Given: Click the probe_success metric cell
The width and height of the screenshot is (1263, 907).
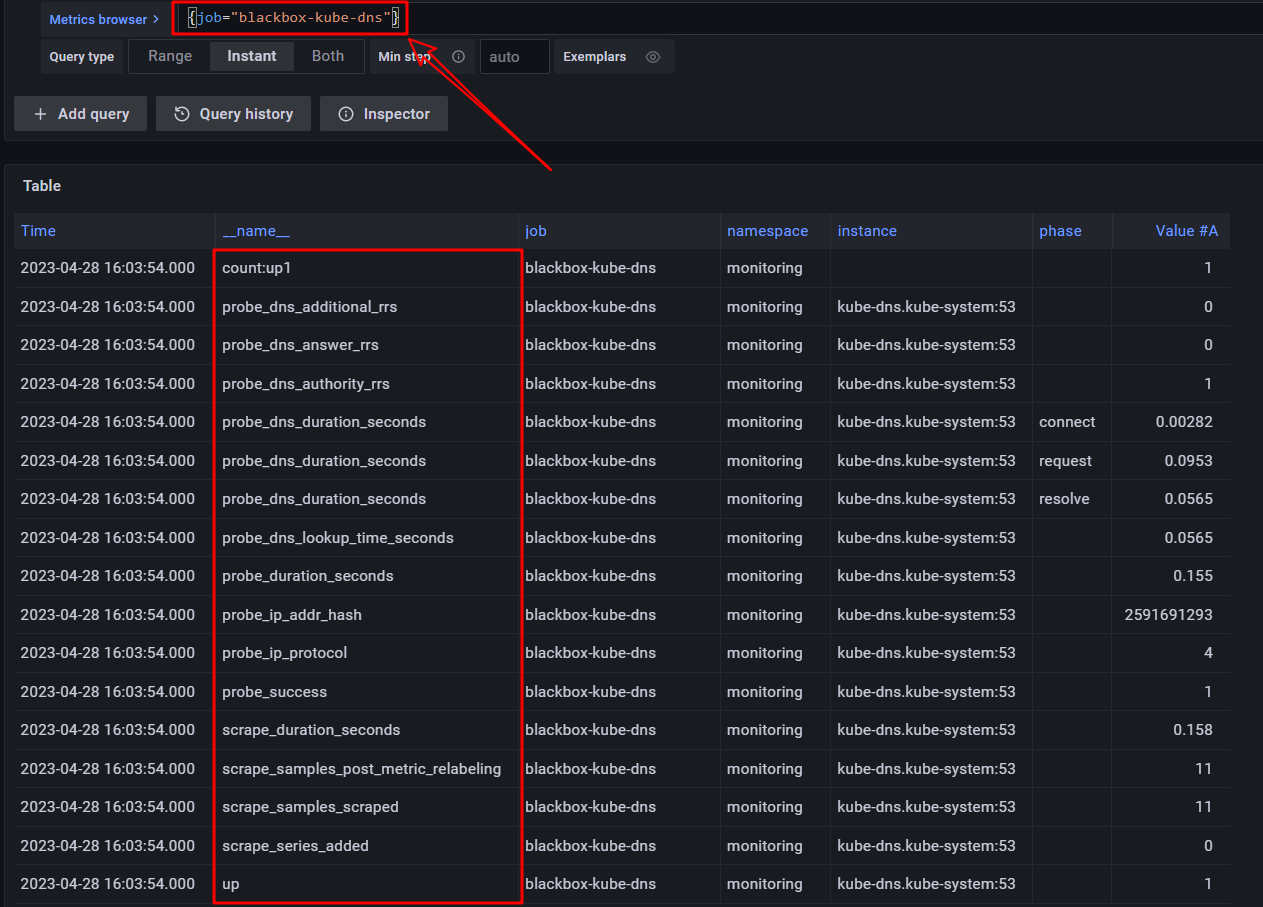Looking at the screenshot, I should point(275,692).
